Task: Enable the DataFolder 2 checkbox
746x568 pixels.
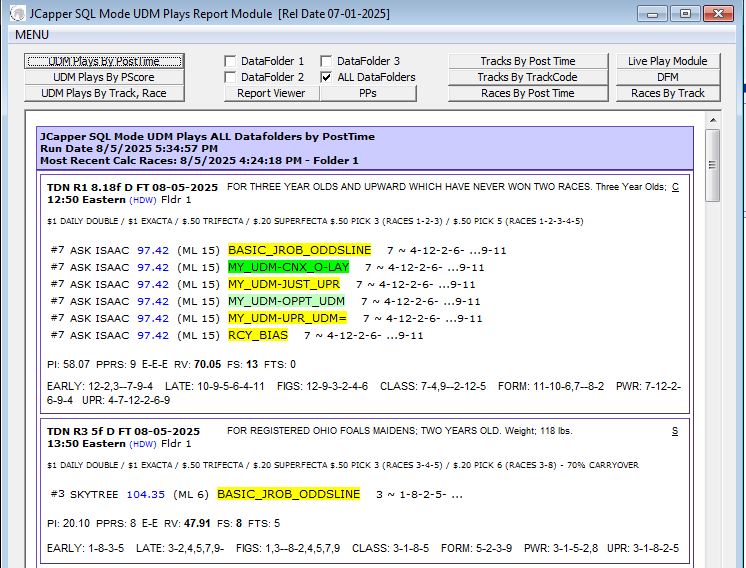Action: tap(230, 77)
